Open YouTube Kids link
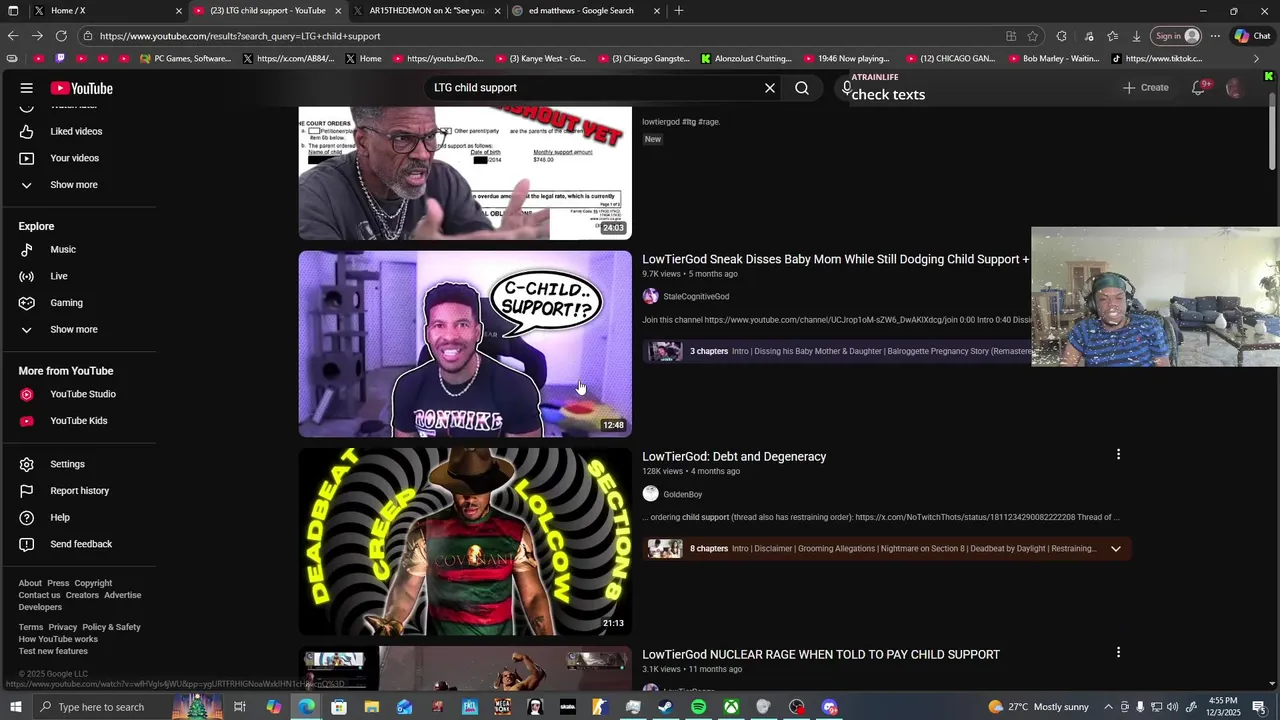 [79, 421]
